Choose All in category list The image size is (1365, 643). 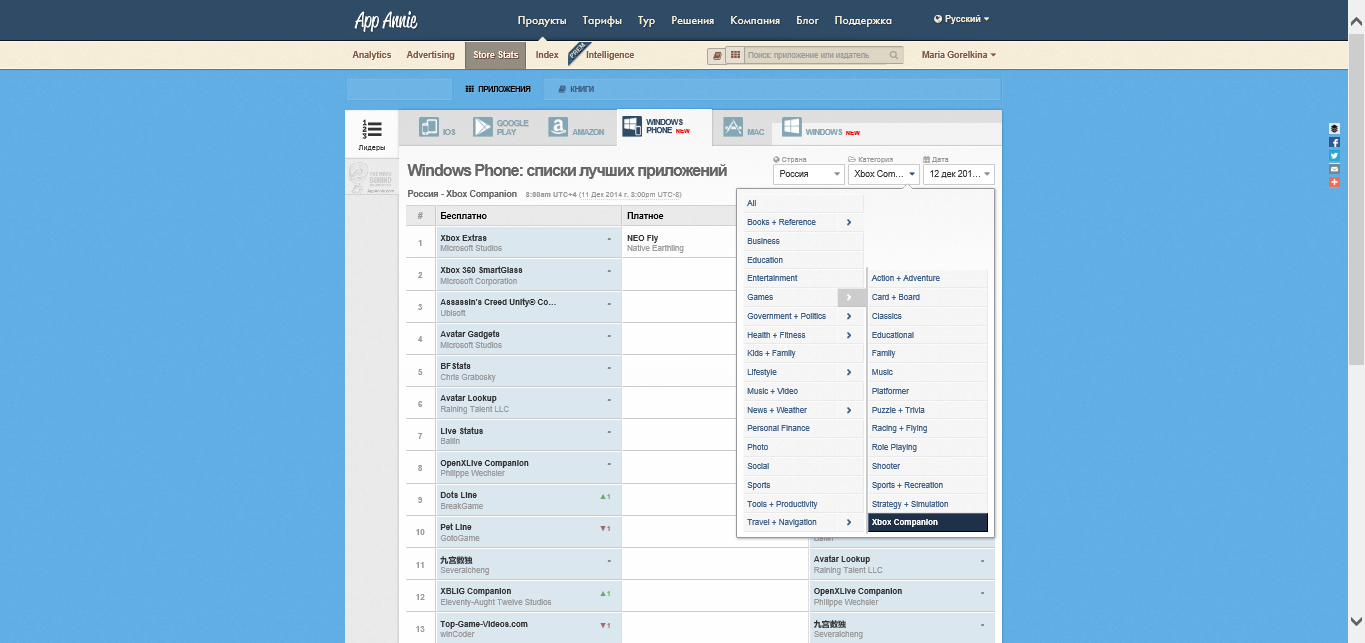tap(803, 203)
